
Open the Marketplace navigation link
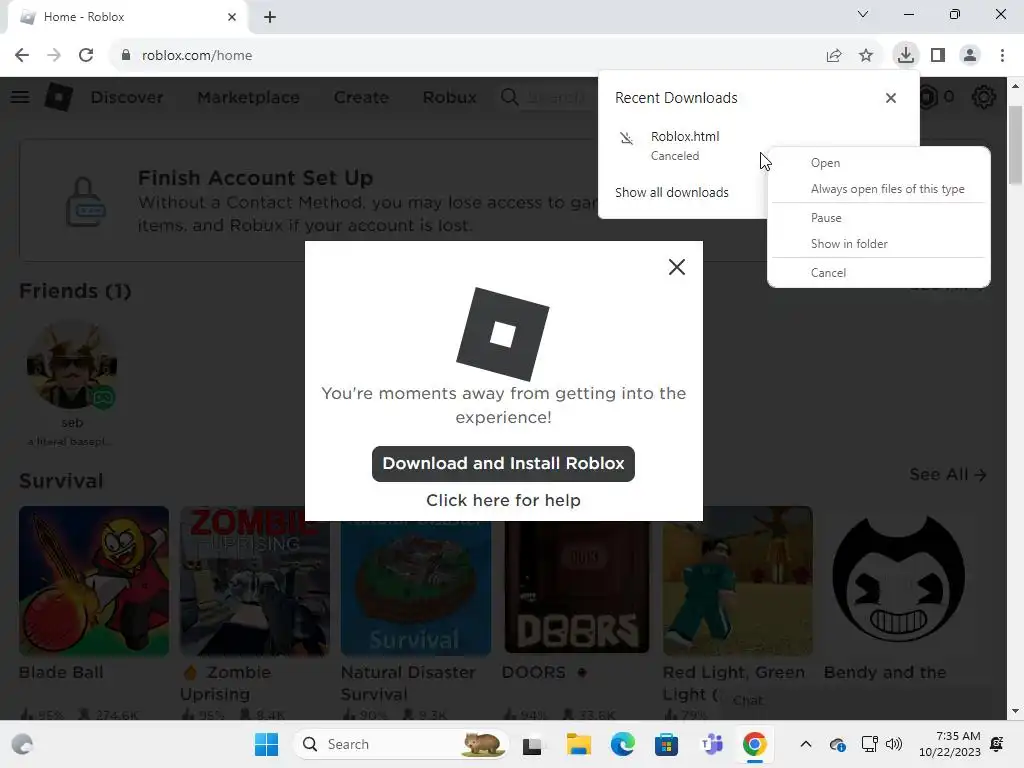248,97
